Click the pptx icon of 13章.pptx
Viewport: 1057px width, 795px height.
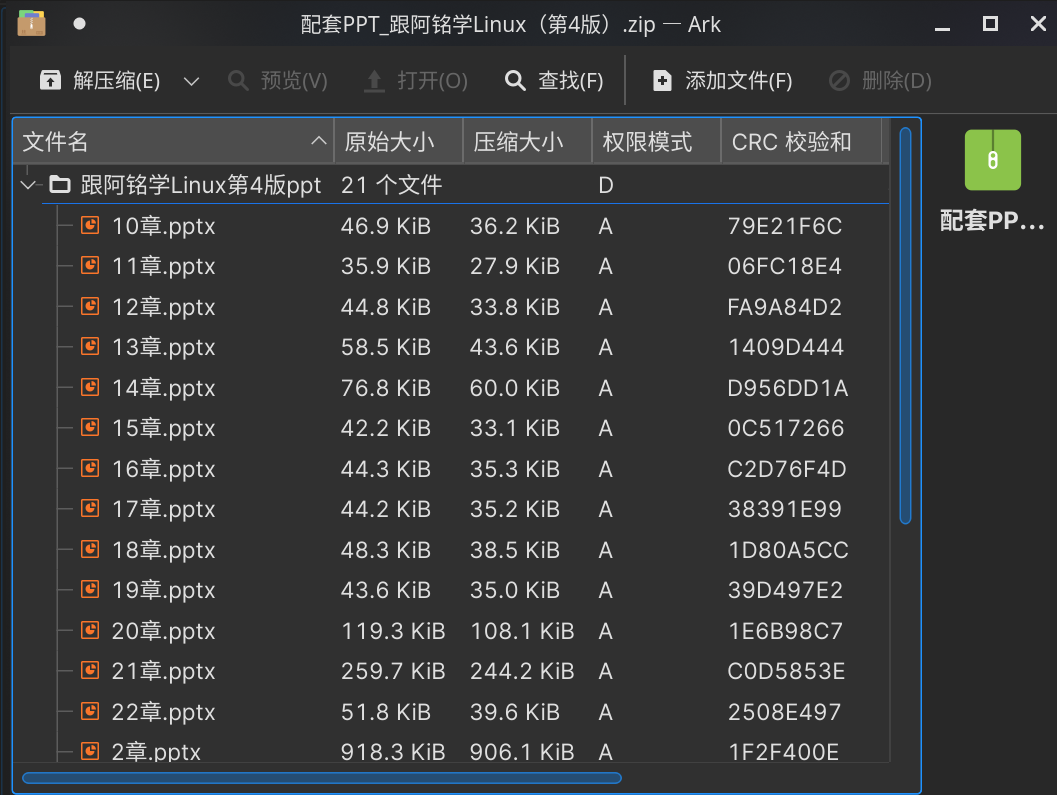(x=90, y=346)
